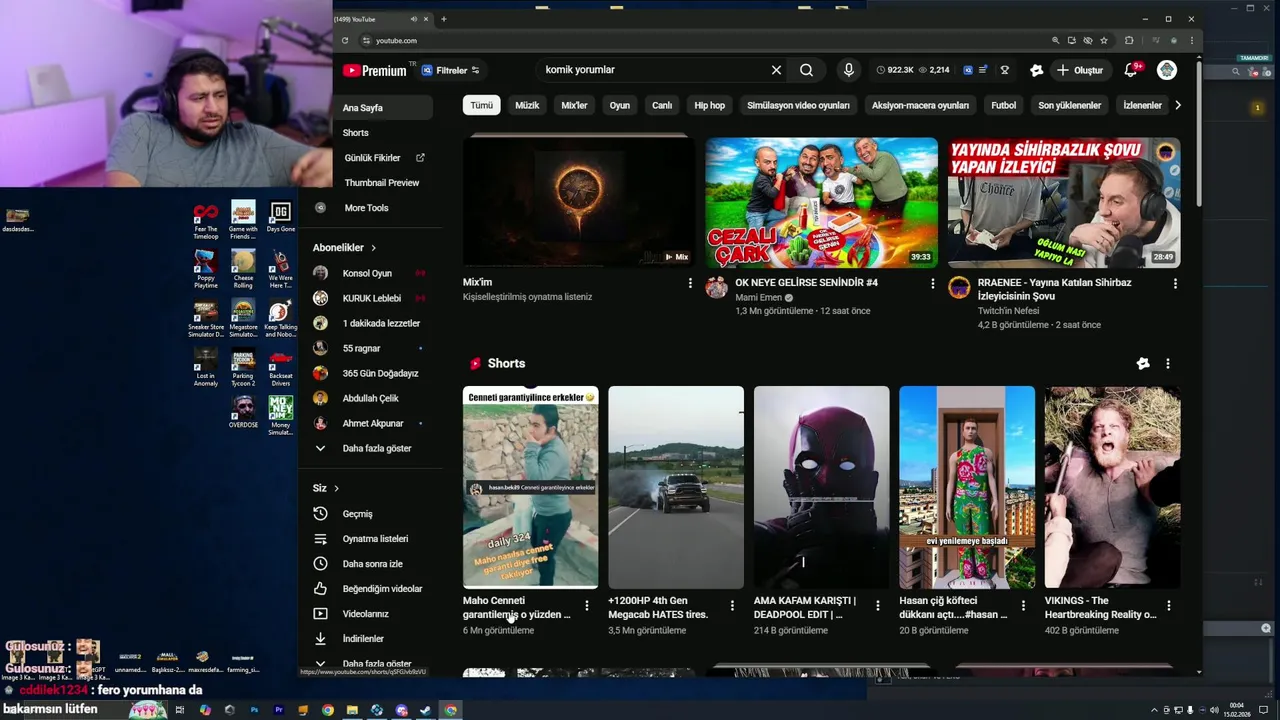
Task: Open options for RRAENEE video
Action: click(1175, 284)
